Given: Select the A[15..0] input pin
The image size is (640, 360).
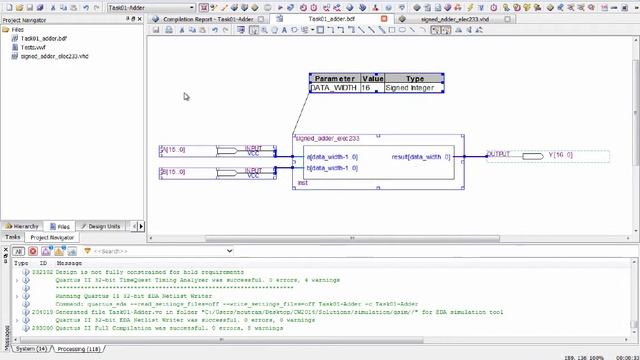Looking at the screenshot, I should point(218,151).
